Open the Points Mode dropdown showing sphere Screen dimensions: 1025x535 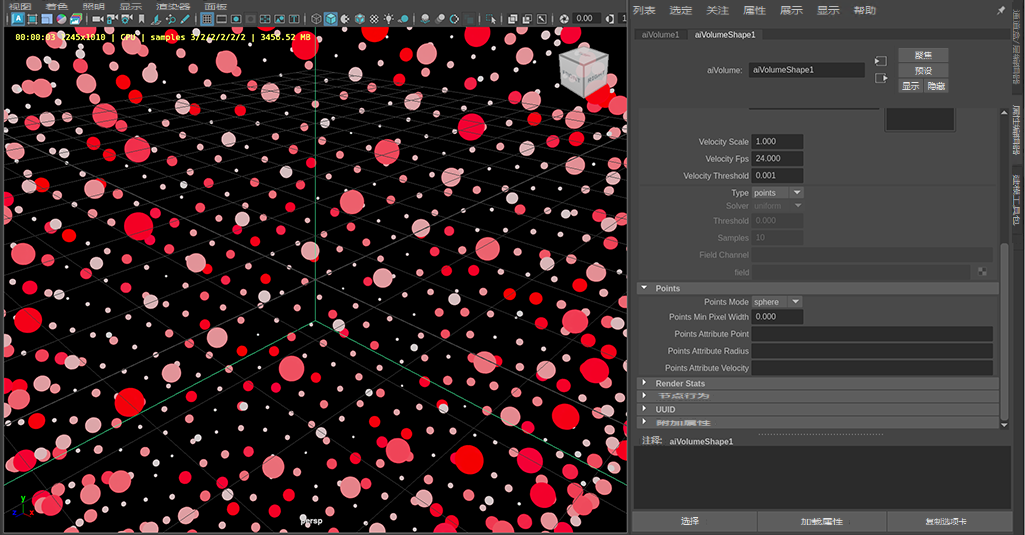pyautogui.click(x=777, y=302)
